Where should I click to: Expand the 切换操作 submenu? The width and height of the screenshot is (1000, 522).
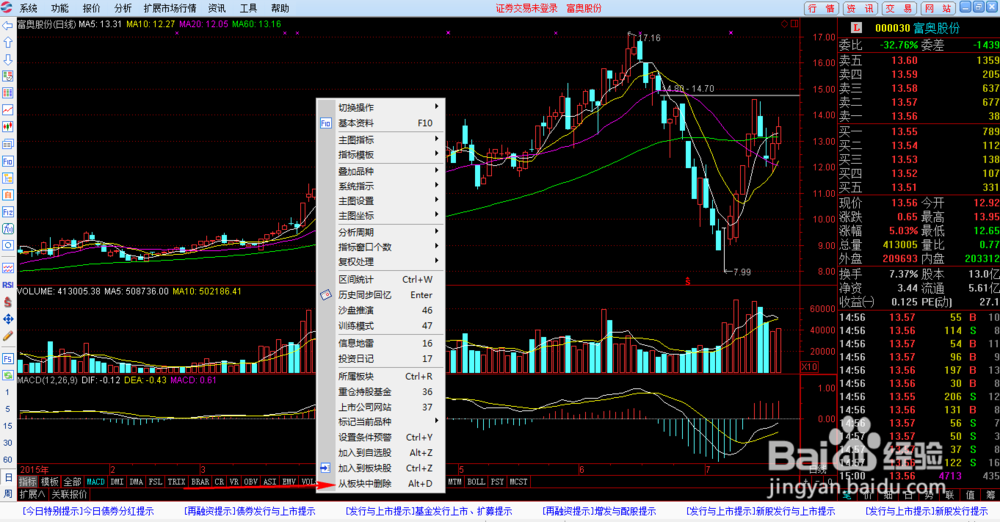[x=381, y=107]
